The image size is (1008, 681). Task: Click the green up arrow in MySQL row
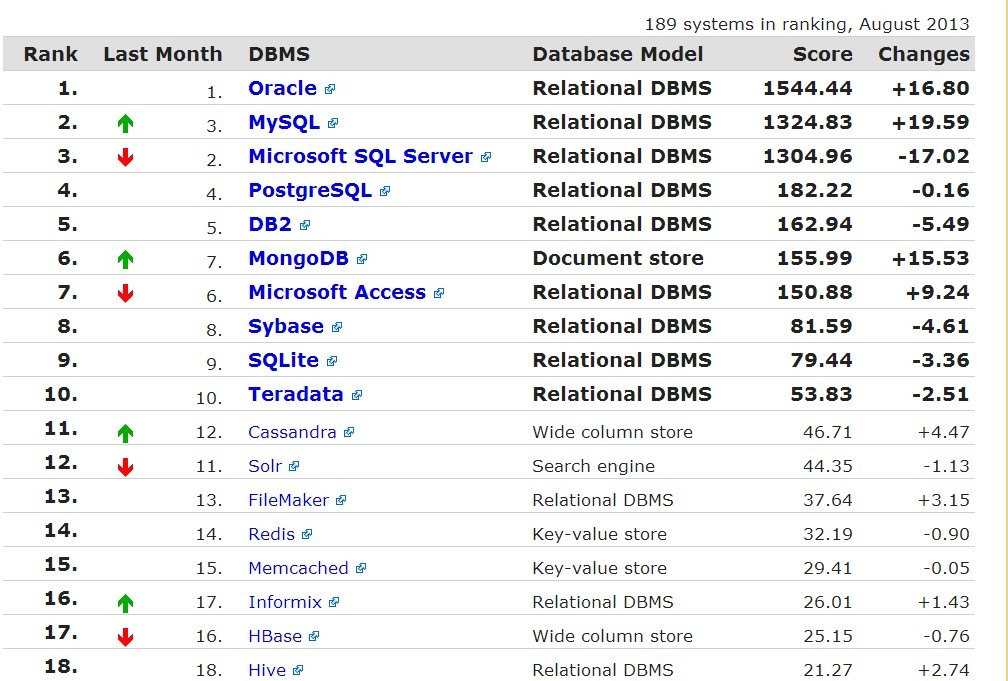125,123
